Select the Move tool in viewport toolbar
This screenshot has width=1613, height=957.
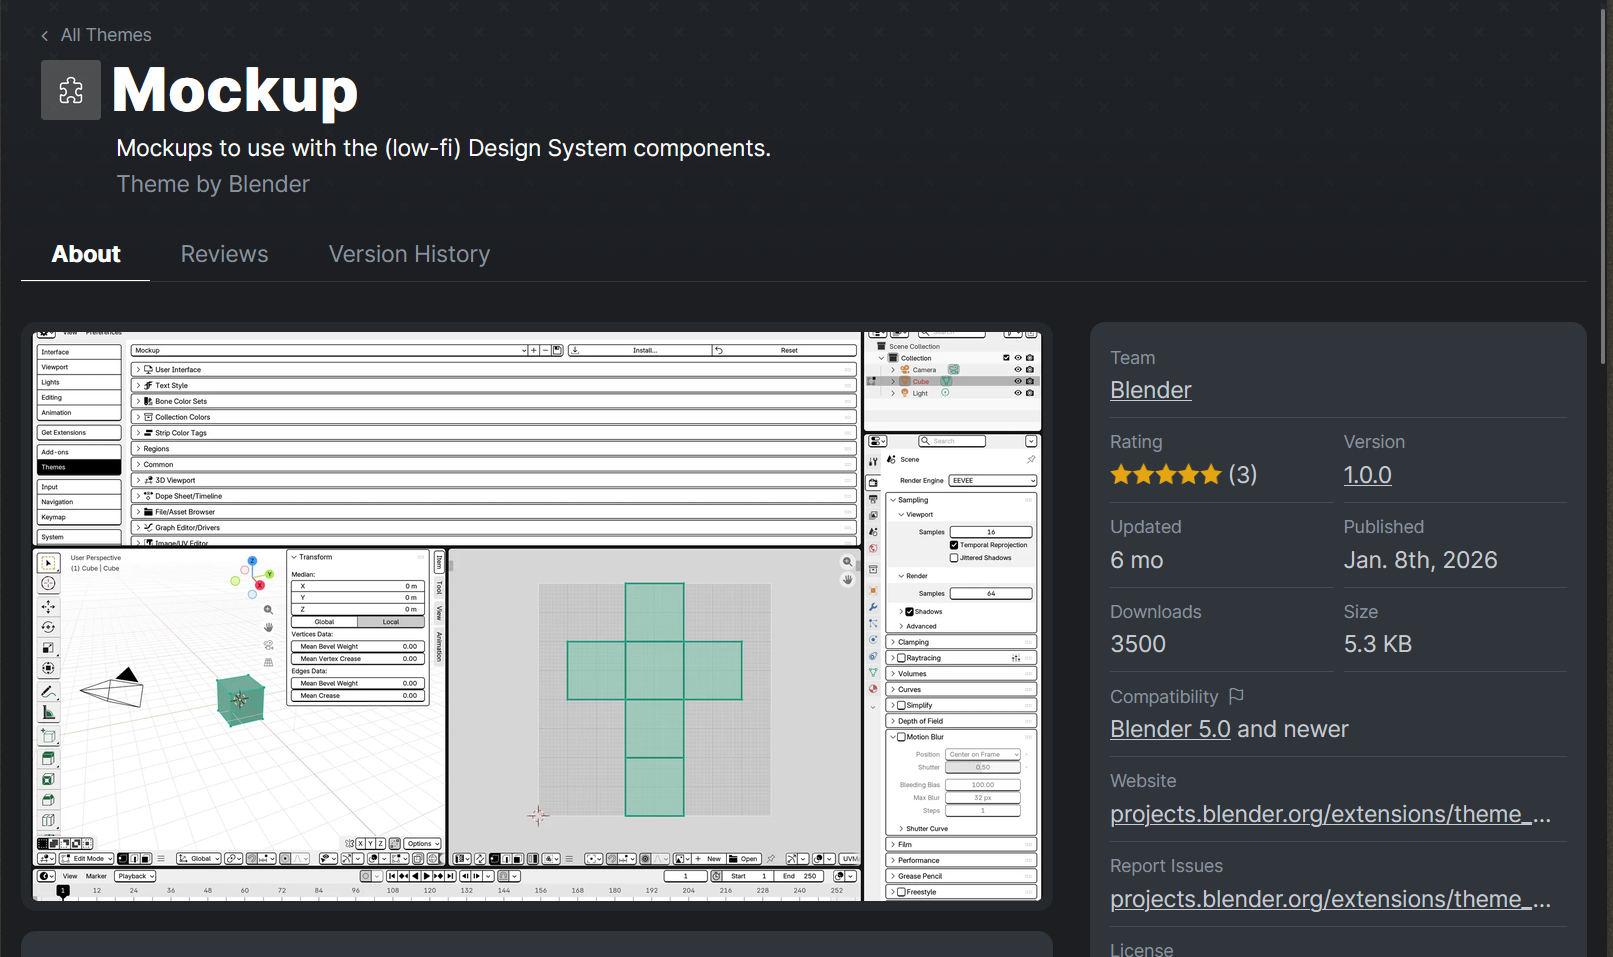[x=48, y=607]
